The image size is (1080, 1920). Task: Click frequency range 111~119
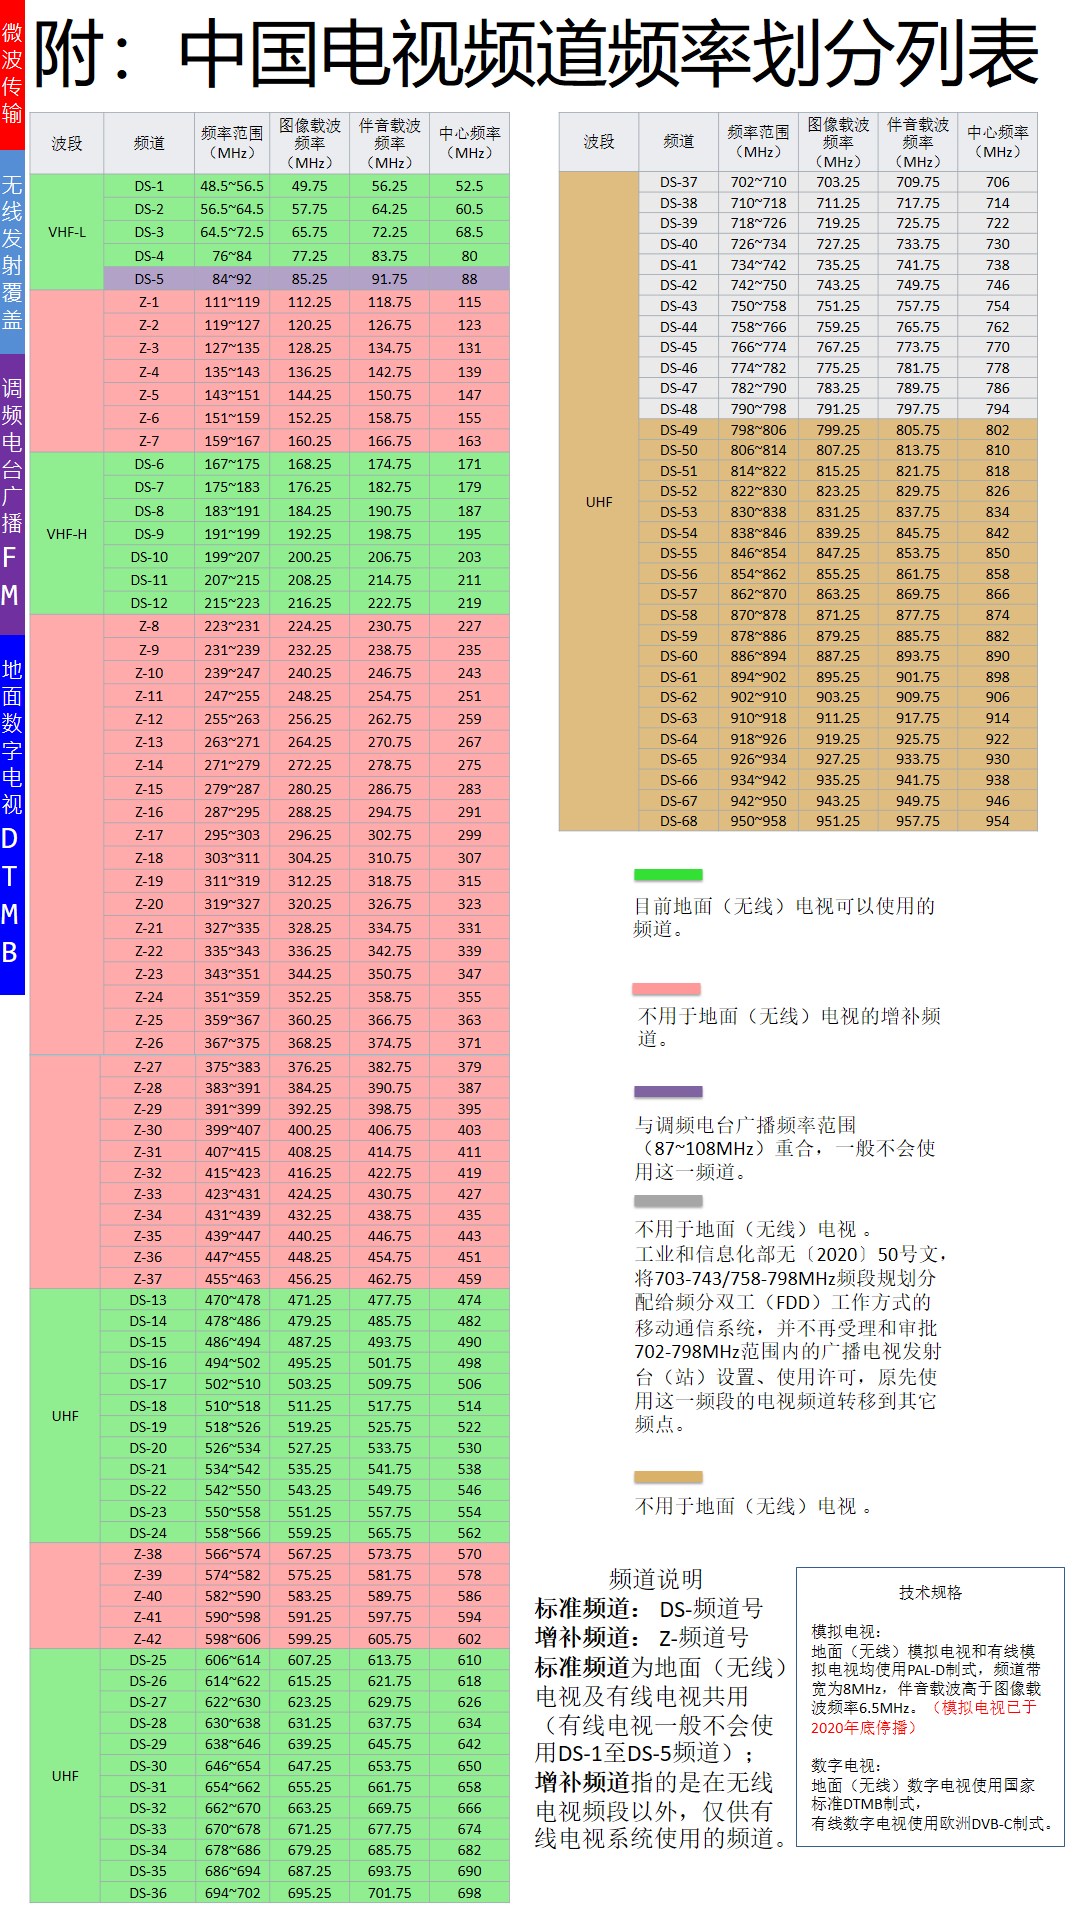click(x=232, y=302)
